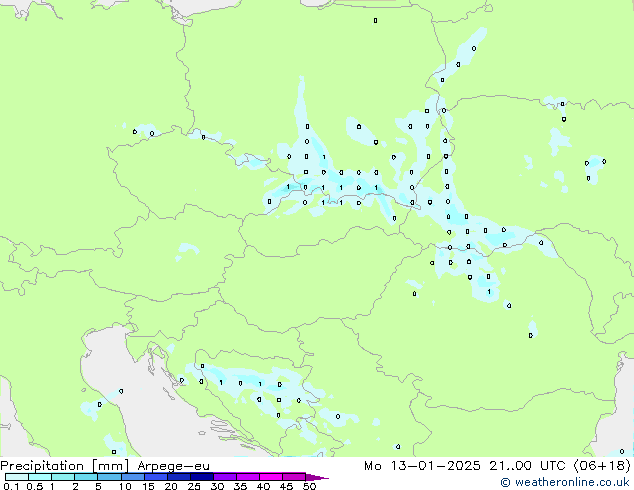Click the legend swatch between 15 and 20
The height and width of the screenshot is (490, 634).
156,477
